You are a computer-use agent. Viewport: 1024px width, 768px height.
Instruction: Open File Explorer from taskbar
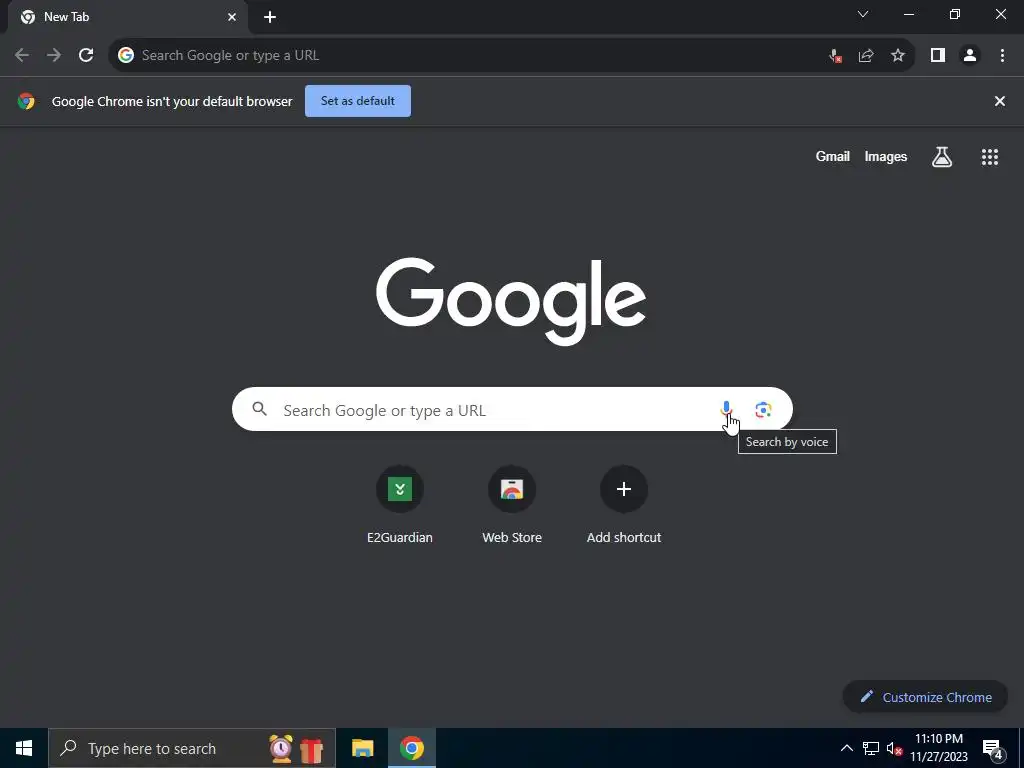tap(362, 748)
